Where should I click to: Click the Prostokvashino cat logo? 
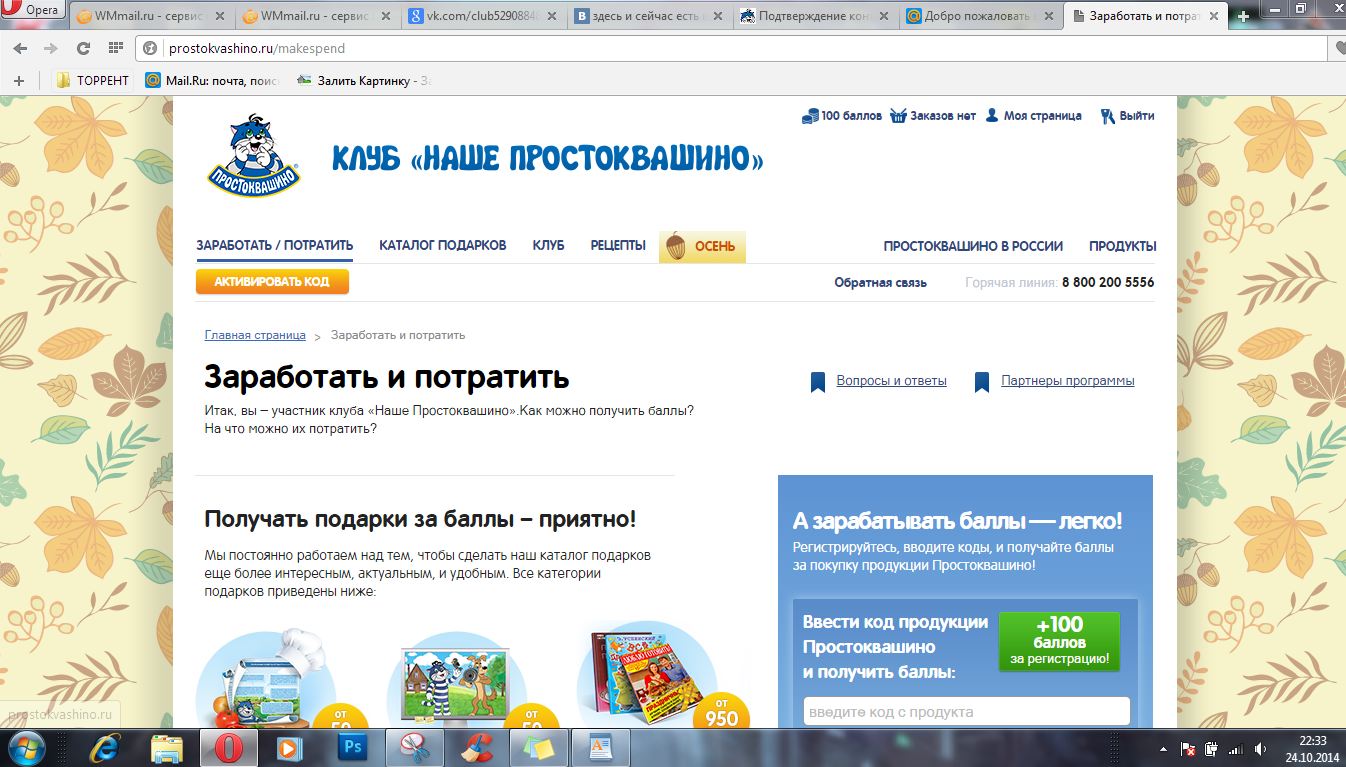coord(254,154)
